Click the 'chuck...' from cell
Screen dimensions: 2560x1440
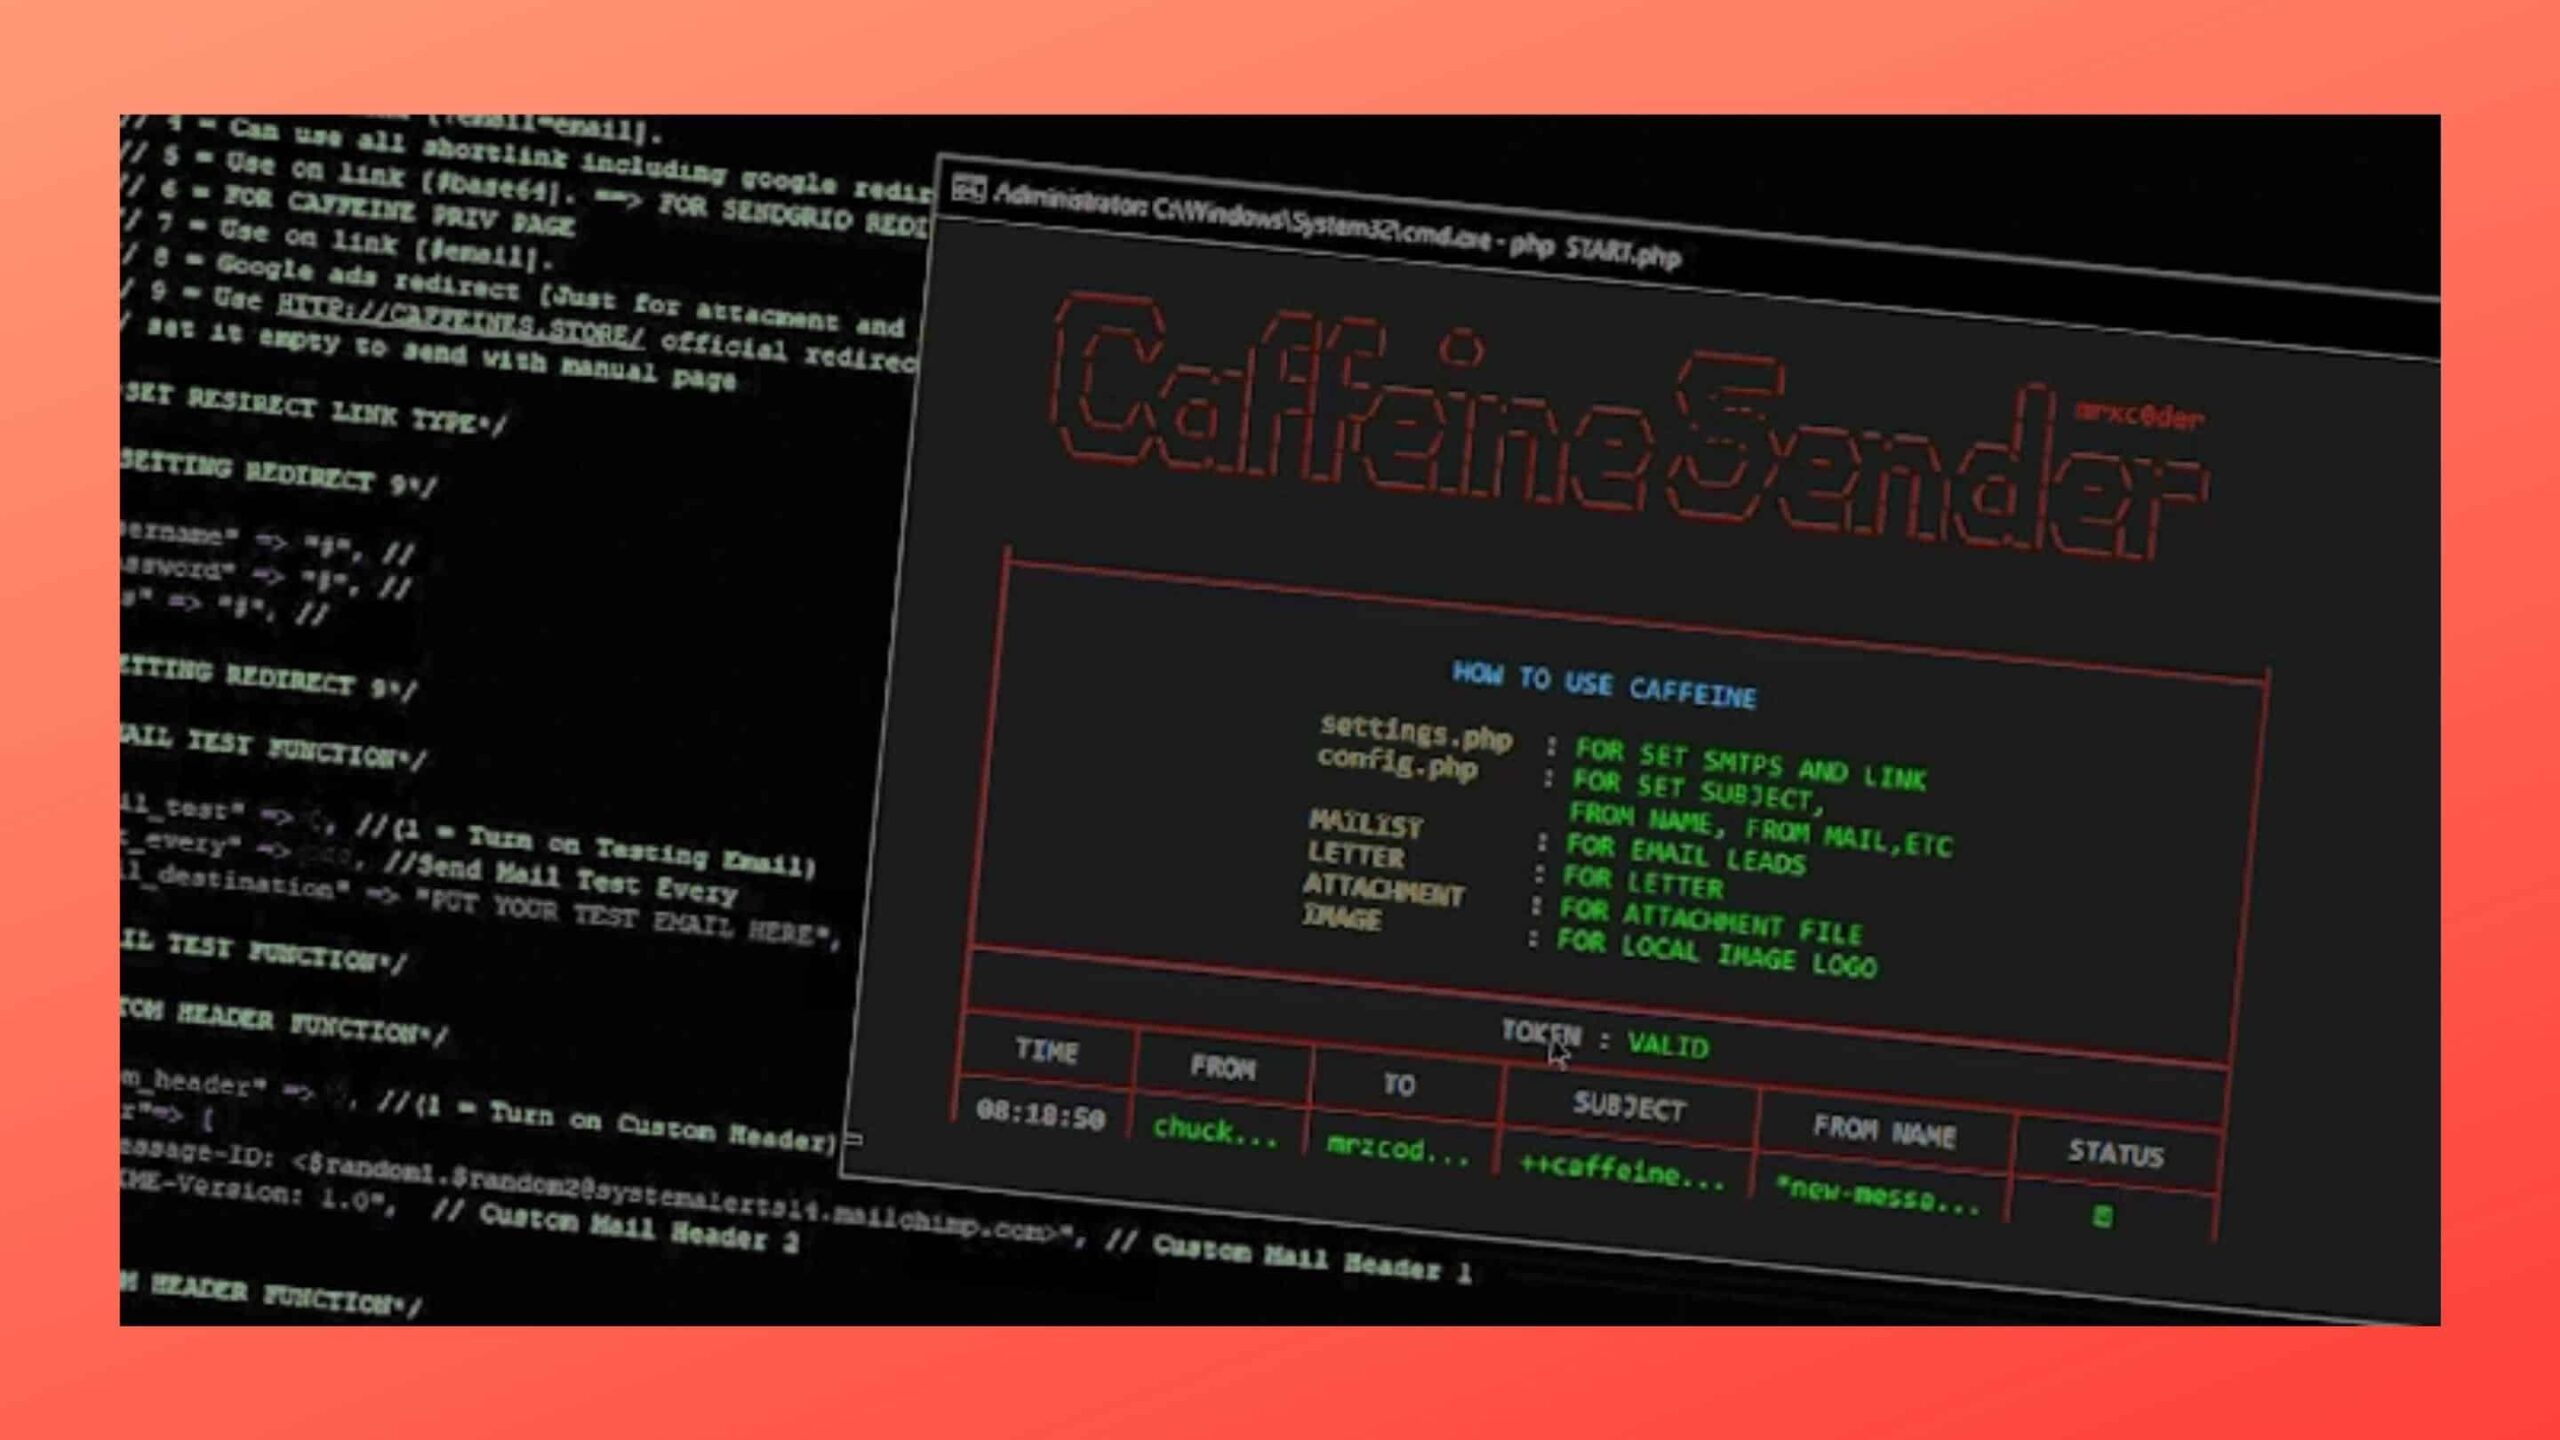pyautogui.click(x=1215, y=1131)
